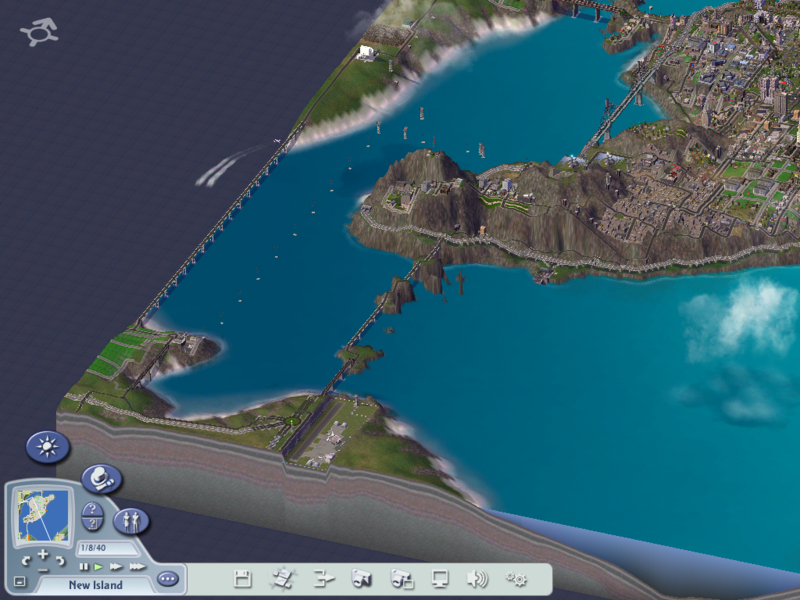Click the New Island city name label

click(95, 584)
